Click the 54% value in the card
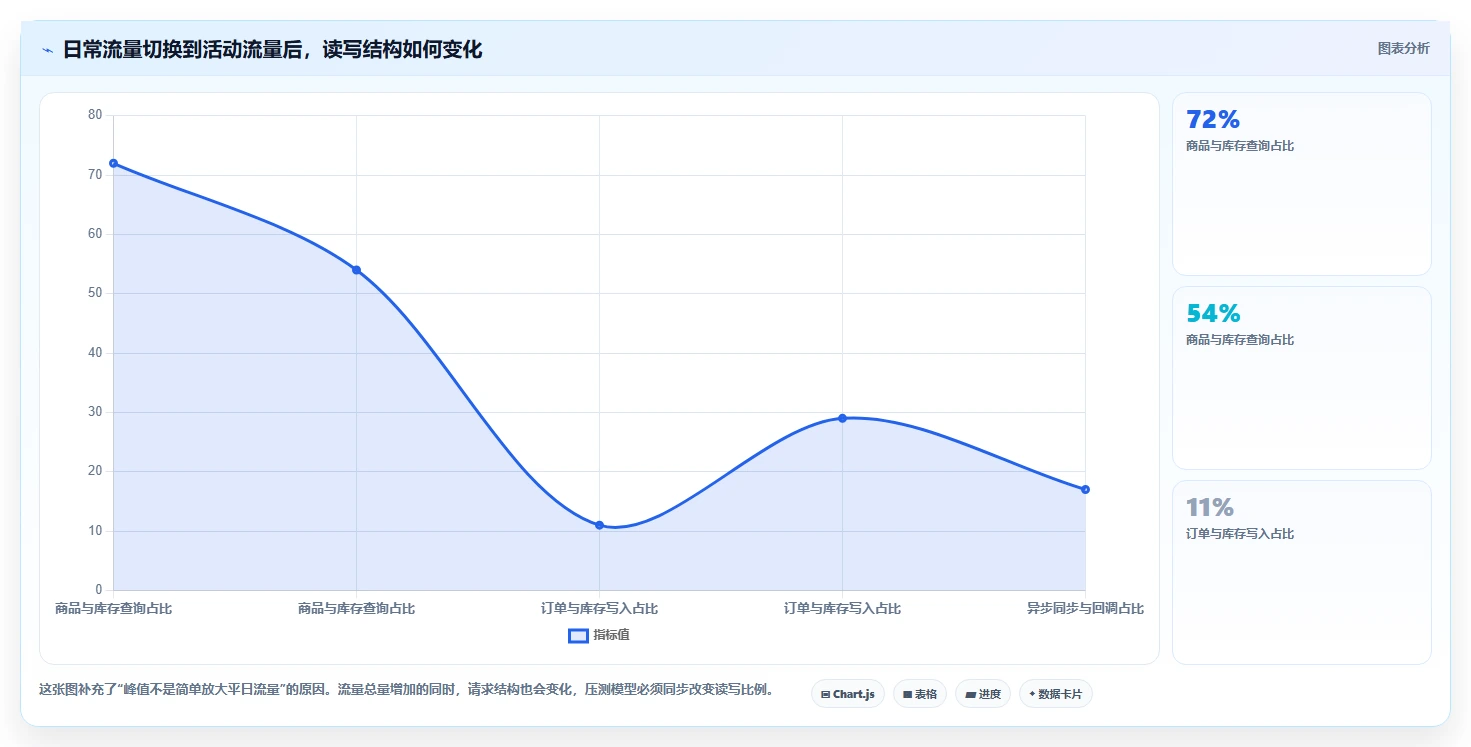Image resolution: width=1471 pixels, height=747 pixels. tap(1213, 313)
